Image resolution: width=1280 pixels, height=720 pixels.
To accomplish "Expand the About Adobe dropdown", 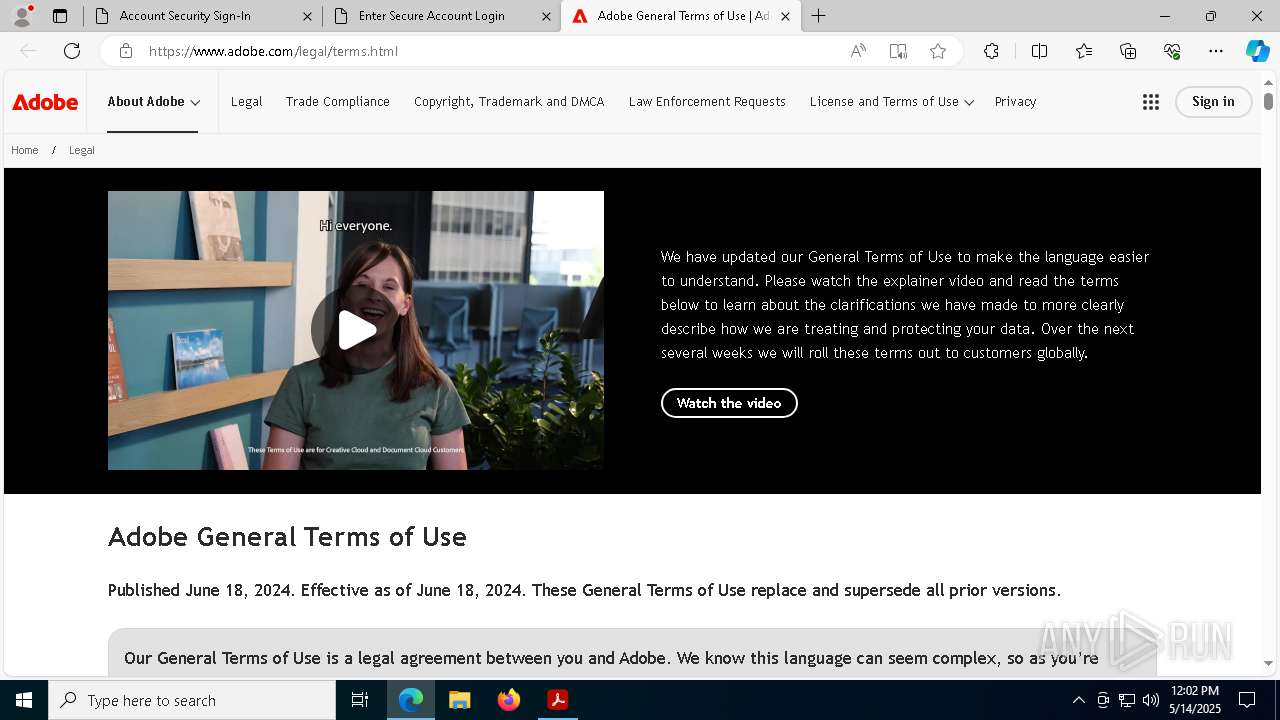I will point(154,102).
